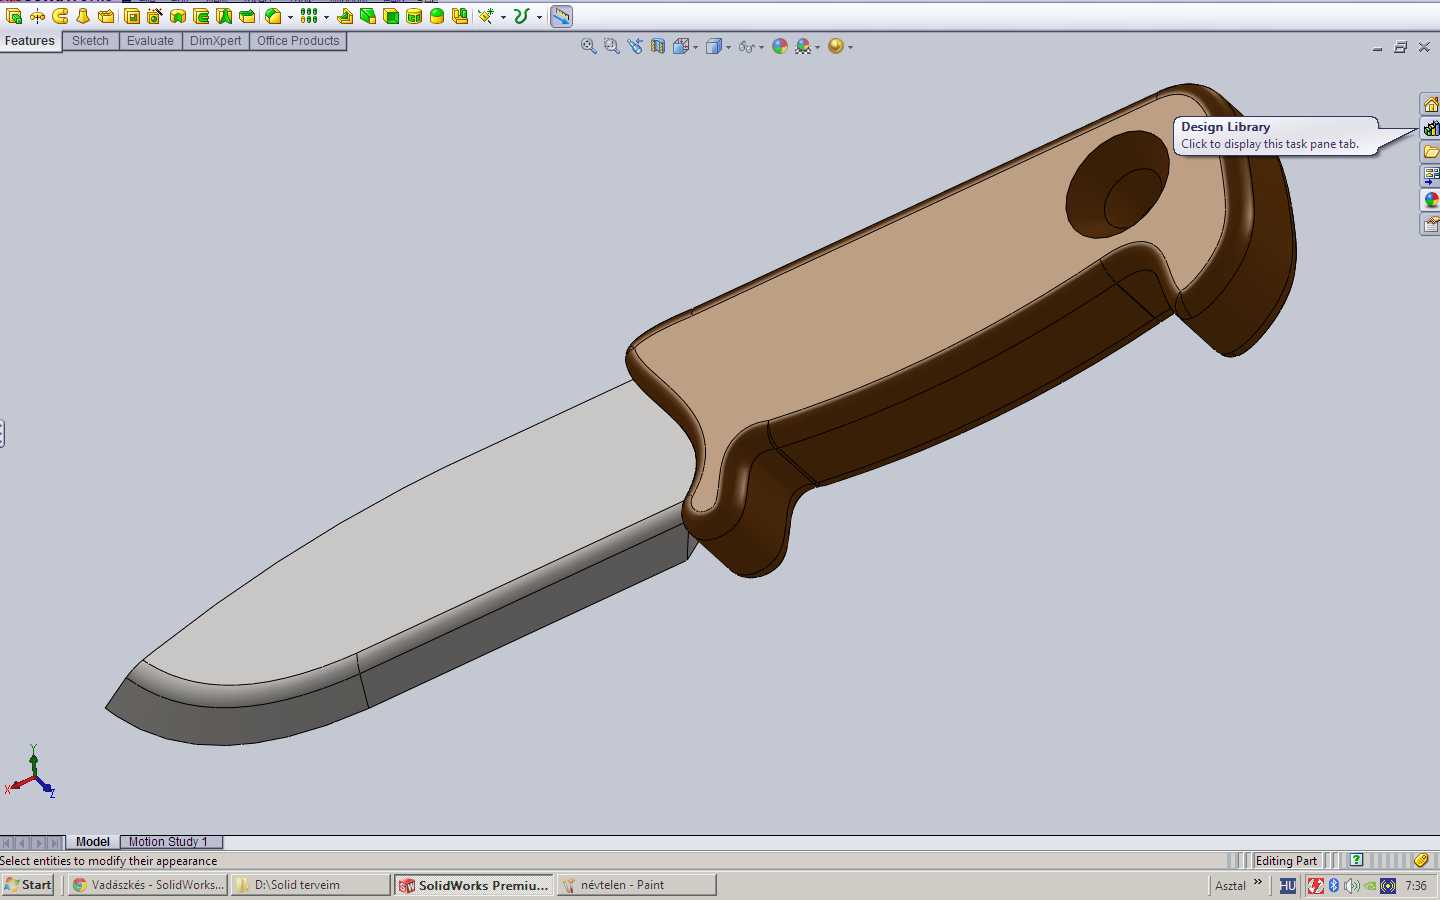Screen dimensions: 1440x900
Task: Toggle the Section View icon
Action: (x=658, y=46)
